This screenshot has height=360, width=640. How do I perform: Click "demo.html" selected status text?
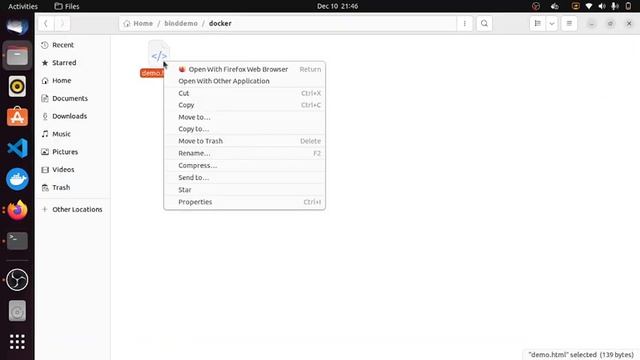click(x=581, y=355)
